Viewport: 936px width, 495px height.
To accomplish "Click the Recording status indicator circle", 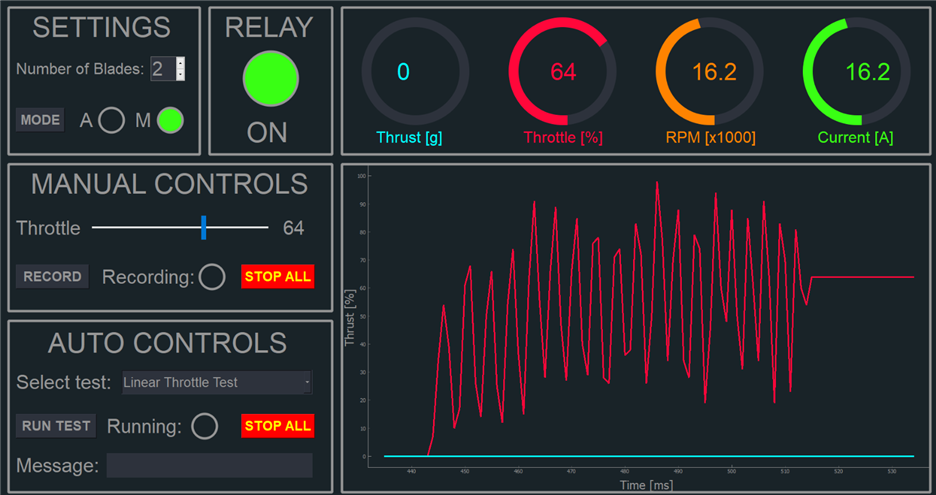I will 212,277.
